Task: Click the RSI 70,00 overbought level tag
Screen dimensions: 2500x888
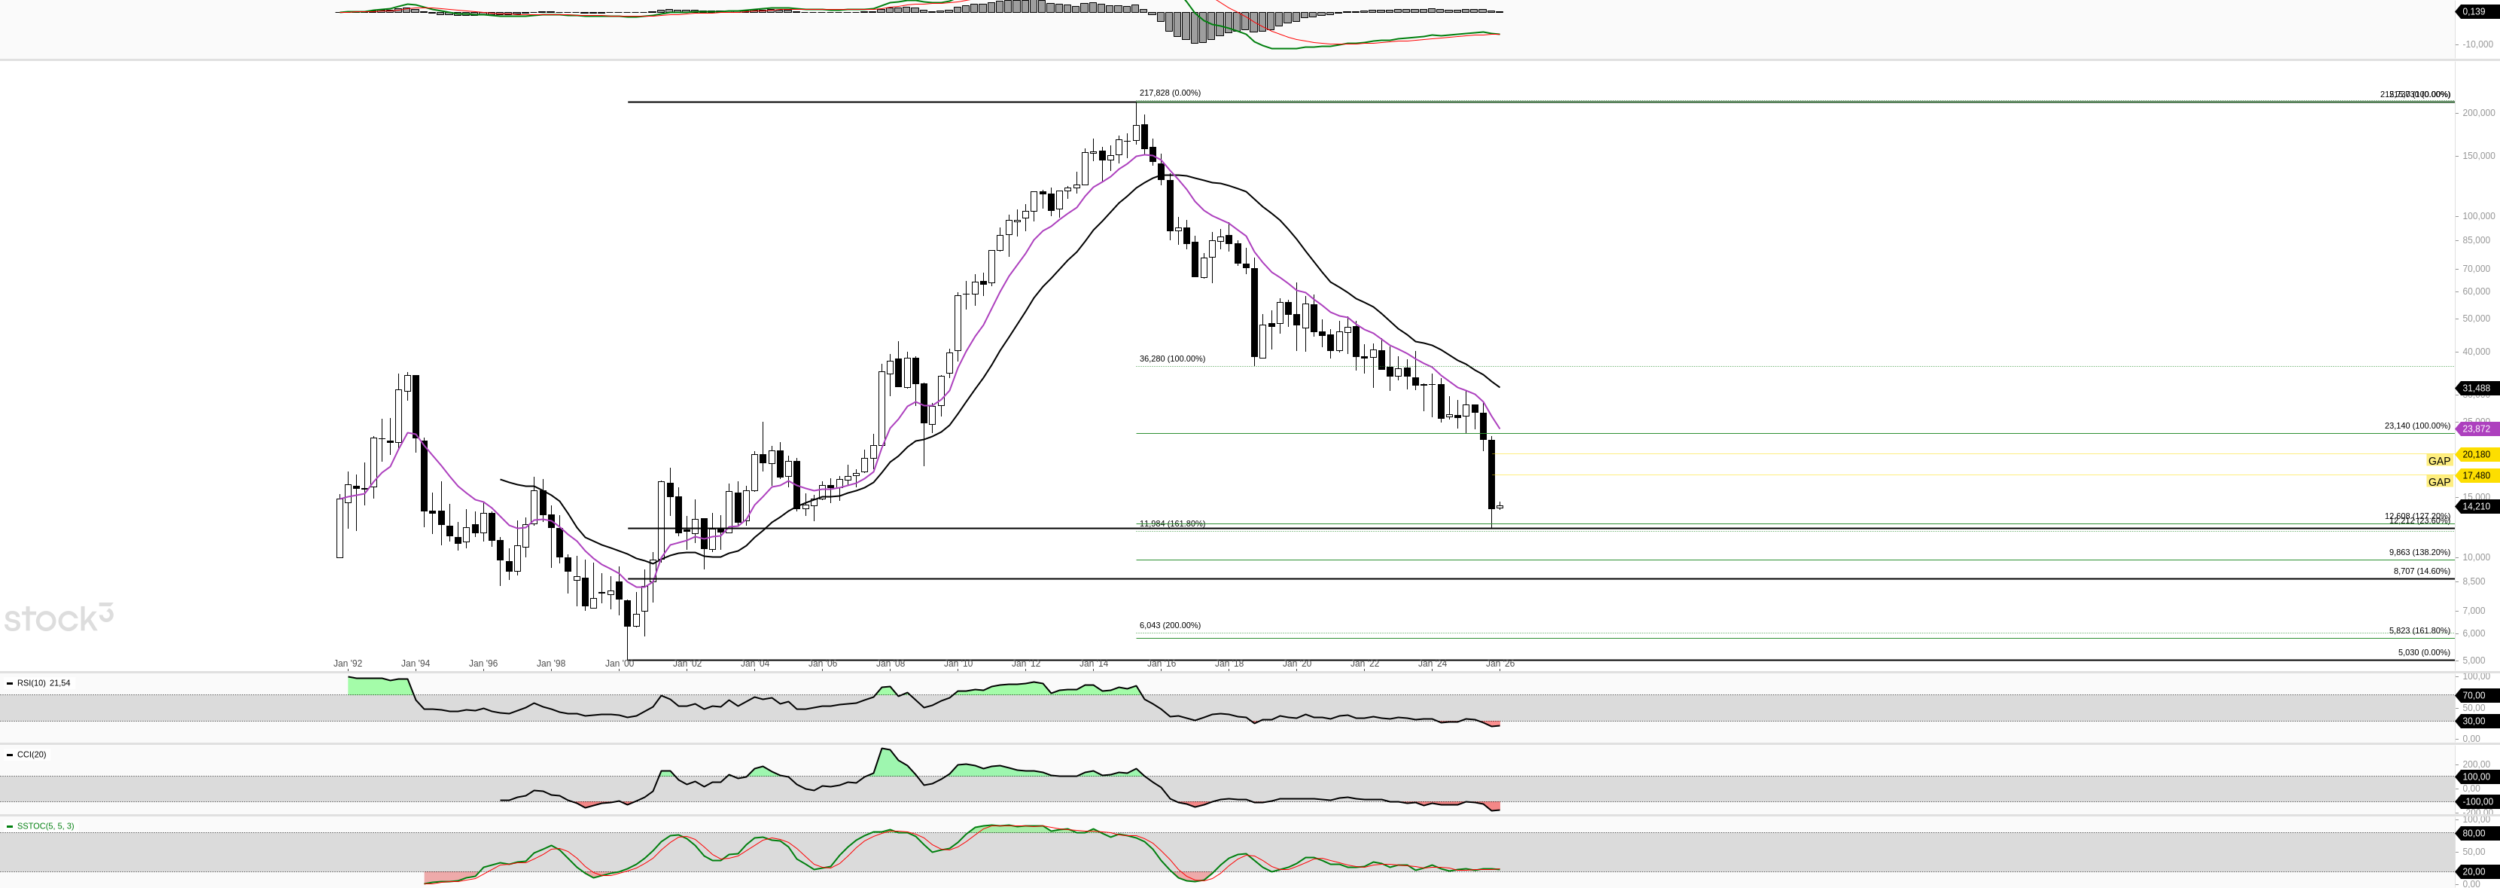Action: point(2476,696)
